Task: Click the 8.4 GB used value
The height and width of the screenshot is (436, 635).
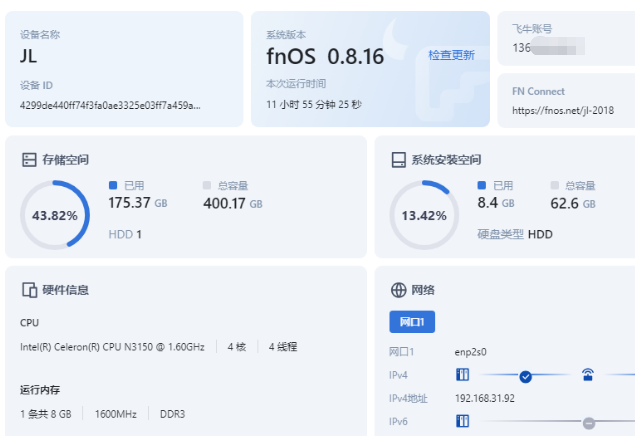Action: coord(496,203)
